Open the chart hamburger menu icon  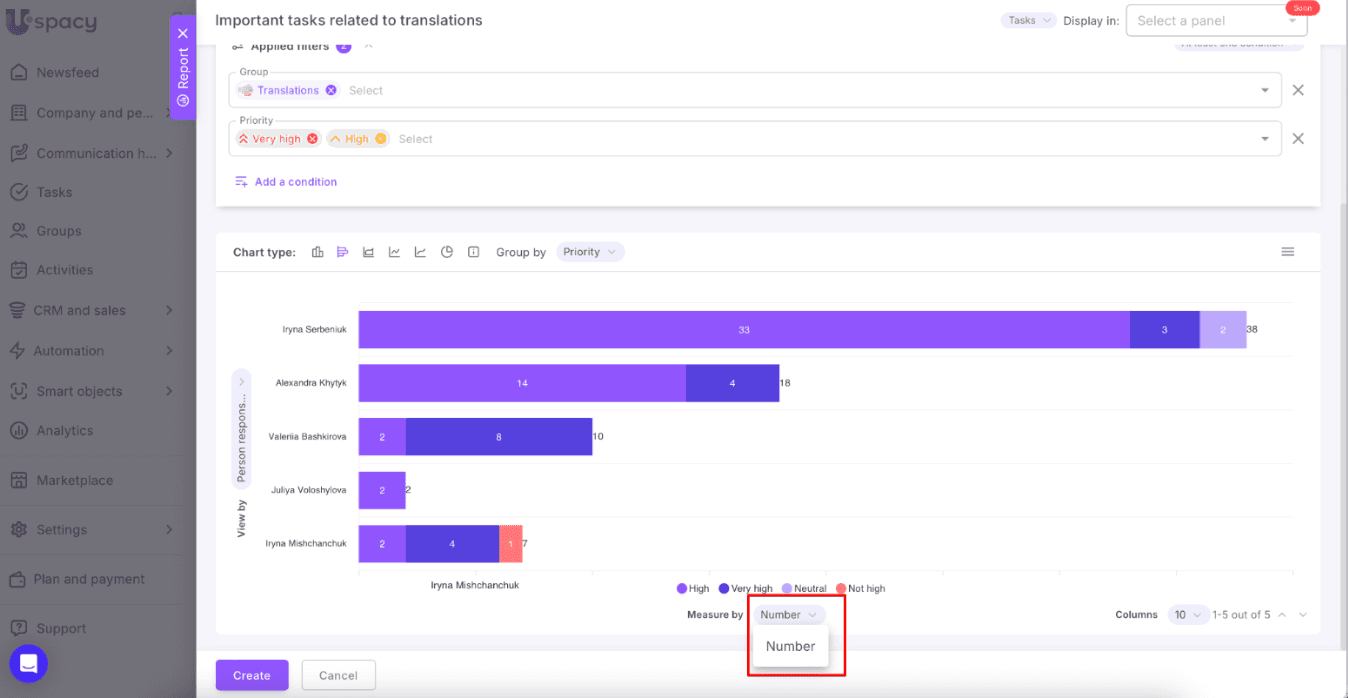[1288, 252]
